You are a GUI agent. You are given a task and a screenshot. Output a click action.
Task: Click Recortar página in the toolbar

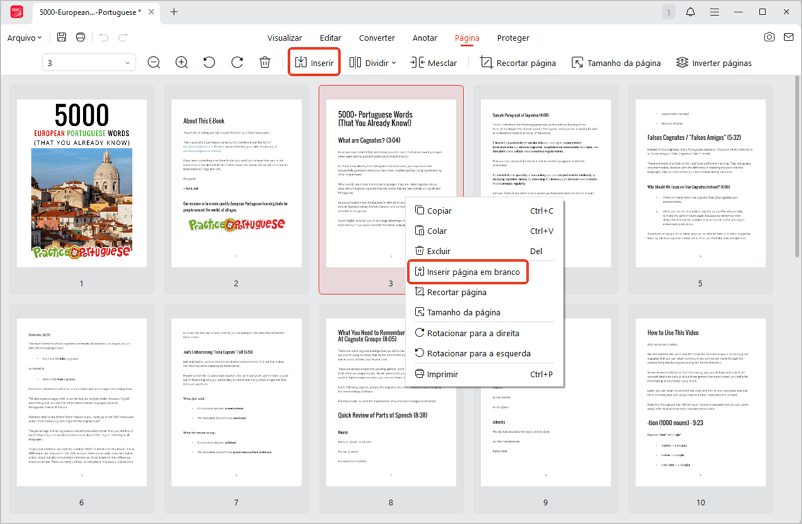coord(518,62)
